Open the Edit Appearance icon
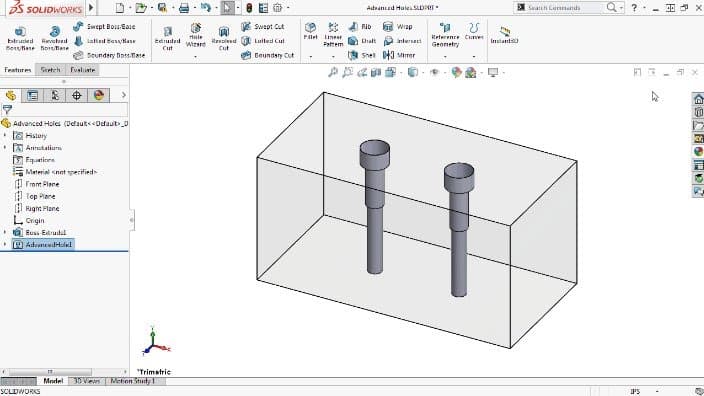The width and height of the screenshot is (704, 396). tap(456, 72)
